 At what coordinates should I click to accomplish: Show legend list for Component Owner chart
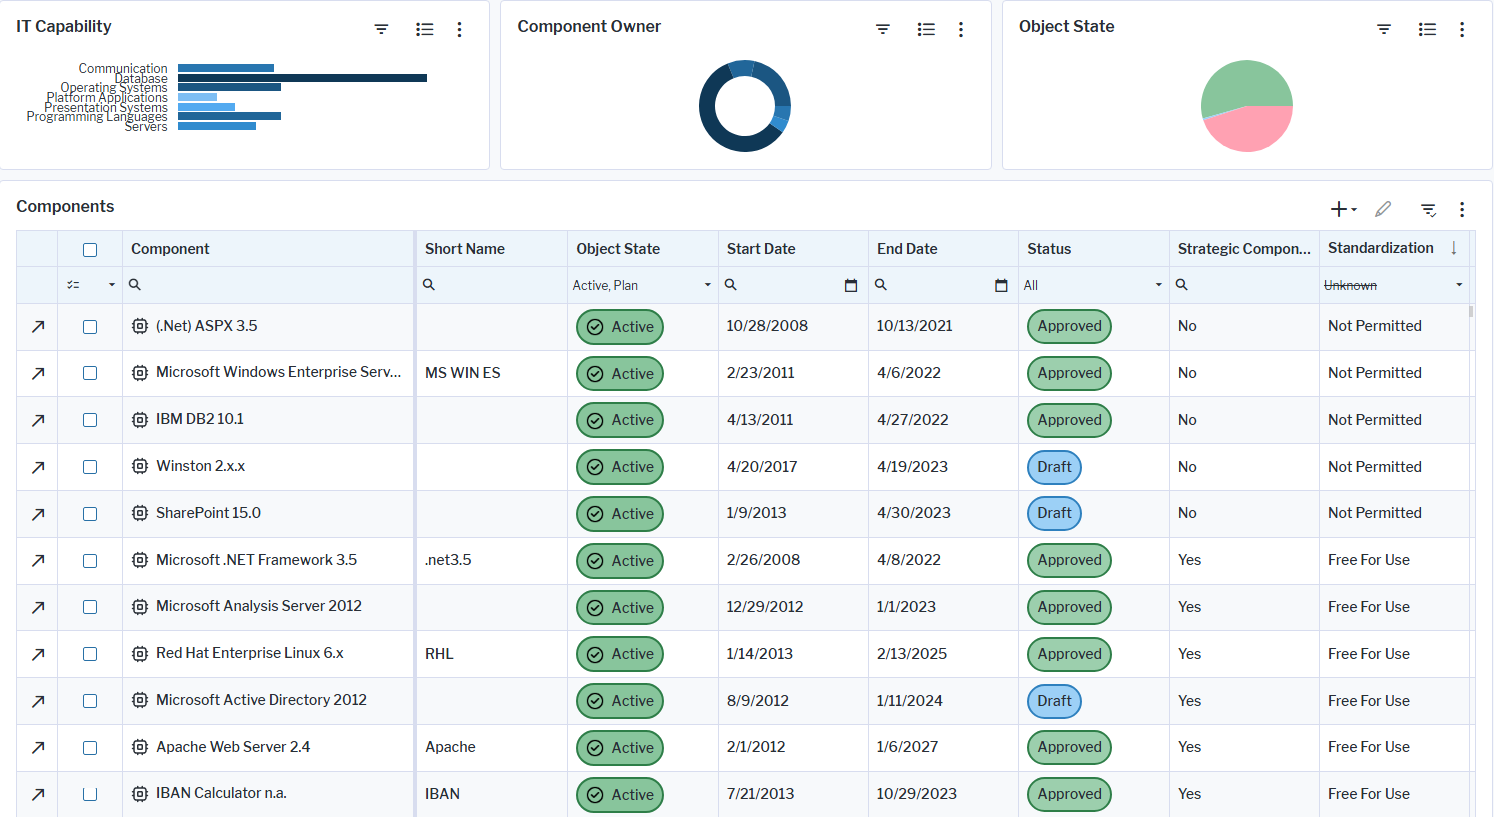click(x=926, y=29)
